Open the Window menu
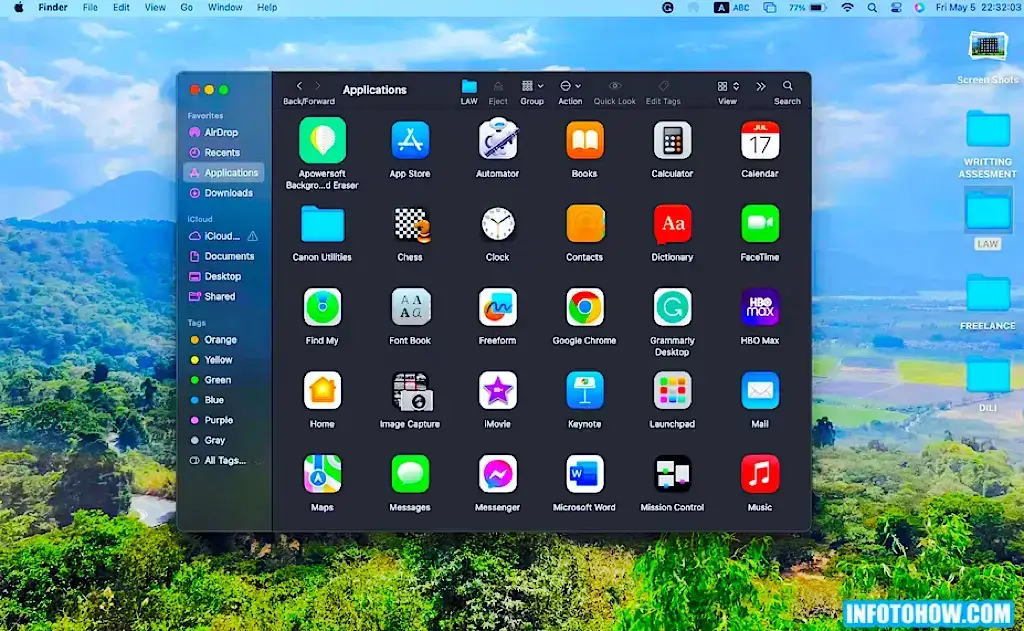The height and width of the screenshot is (631, 1024). [225, 7]
